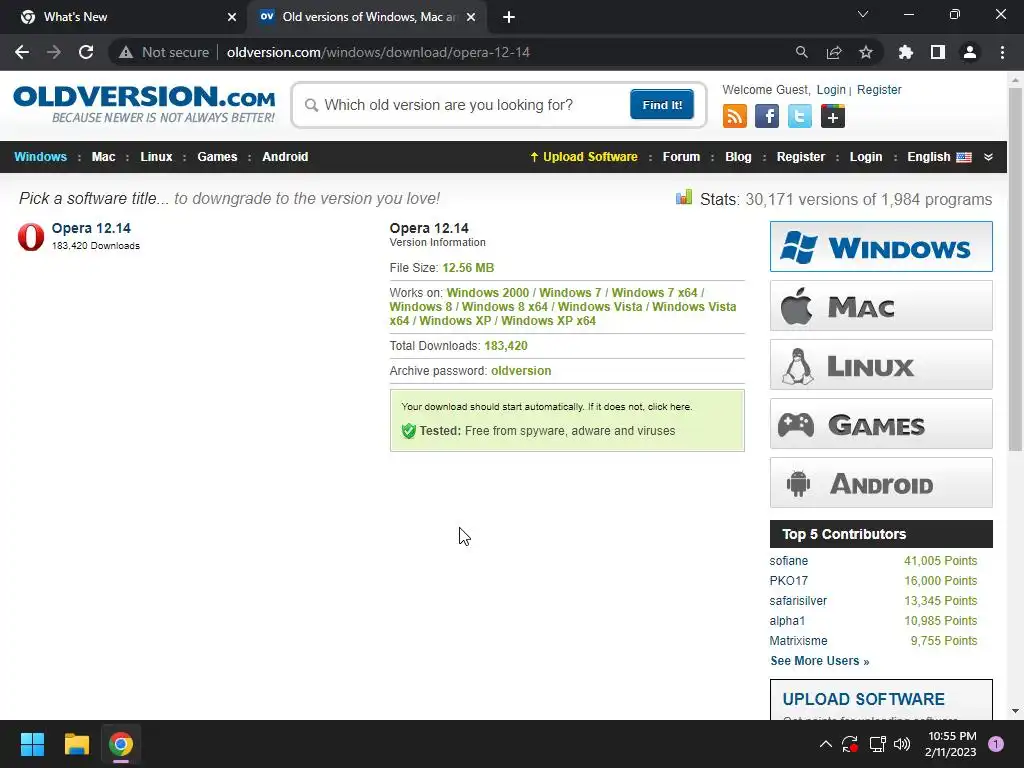Expand the English language selector
The height and width of the screenshot is (768, 1024).
click(988, 157)
